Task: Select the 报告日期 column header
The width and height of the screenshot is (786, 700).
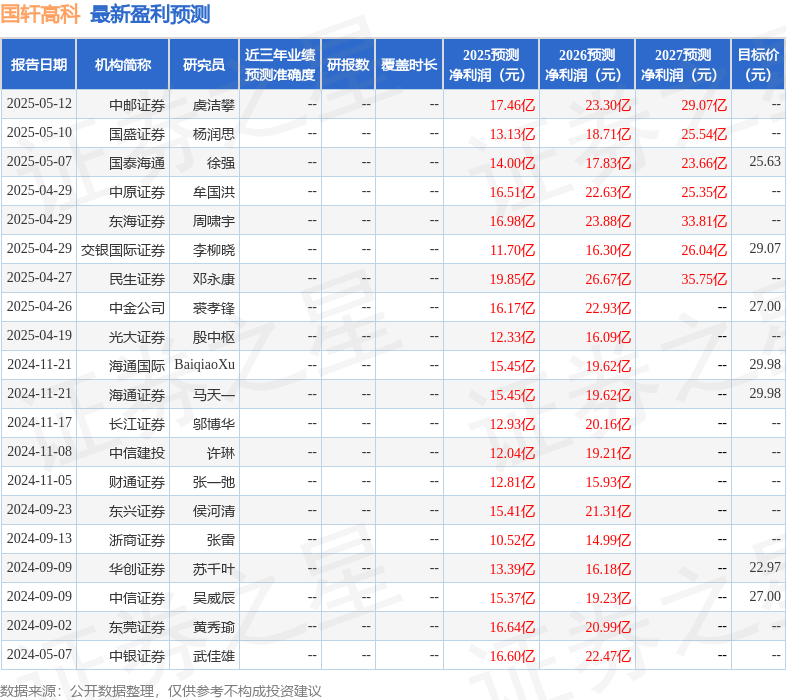Action: (x=39, y=65)
